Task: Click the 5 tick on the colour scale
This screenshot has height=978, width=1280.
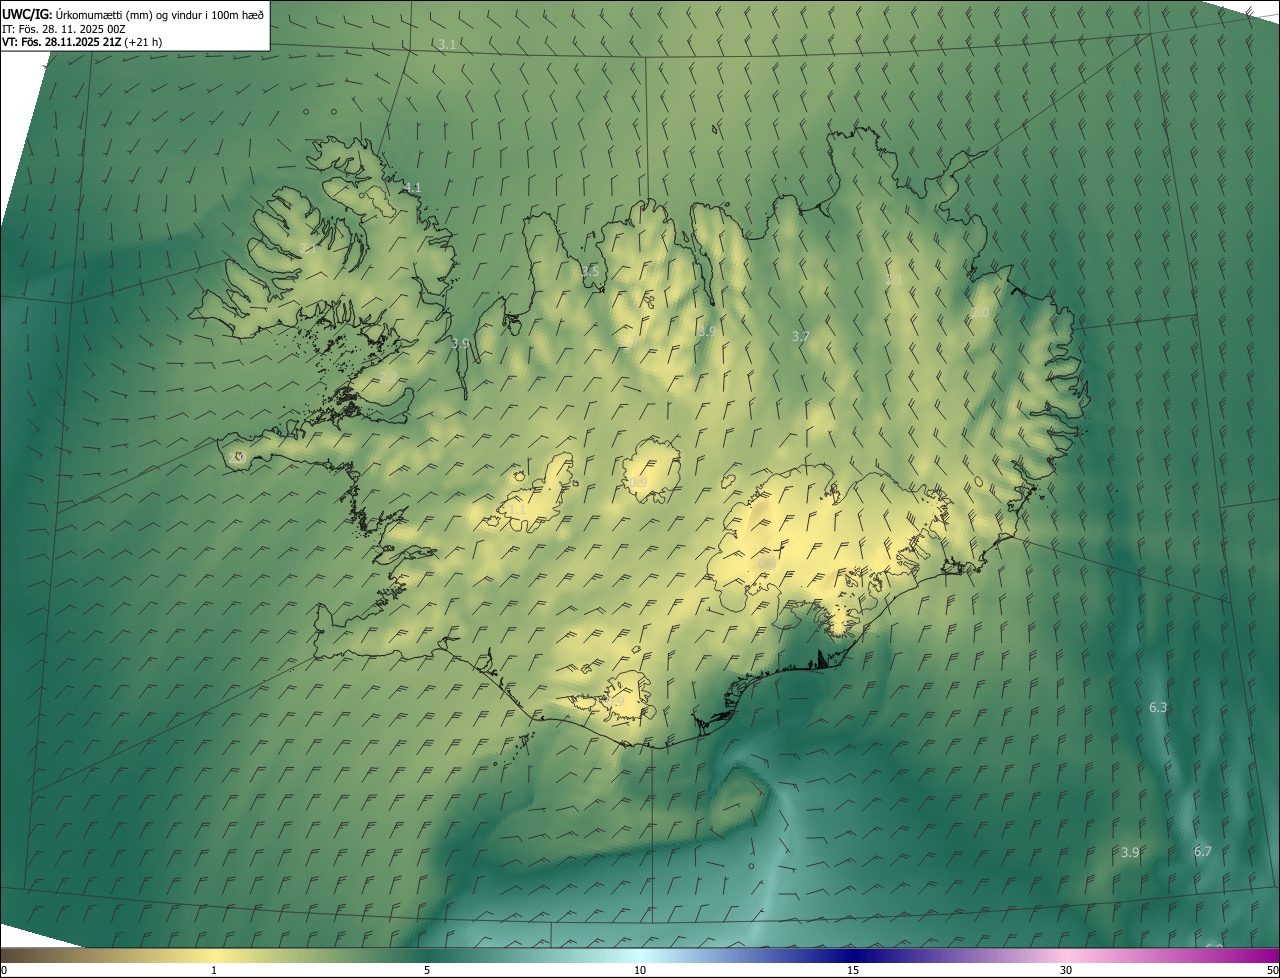Action: click(427, 970)
